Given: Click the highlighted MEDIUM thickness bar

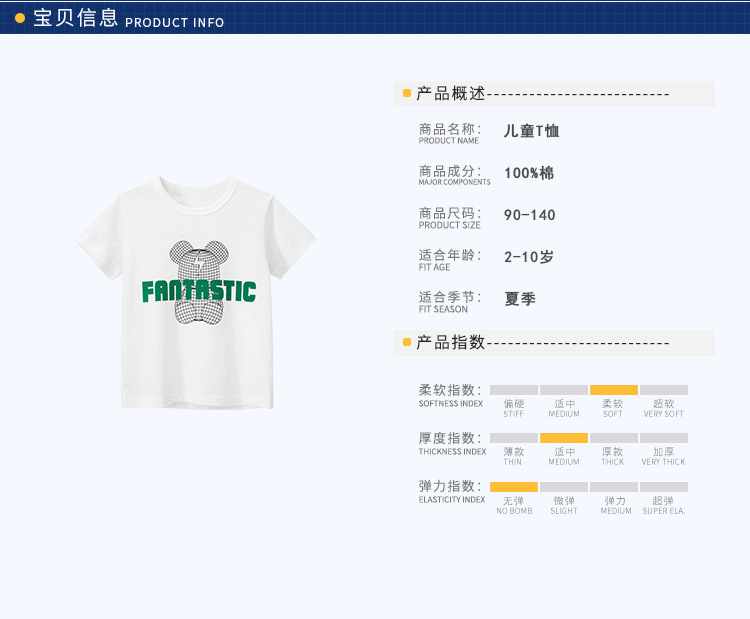Looking at the screenshot, I should coord(564,438).
